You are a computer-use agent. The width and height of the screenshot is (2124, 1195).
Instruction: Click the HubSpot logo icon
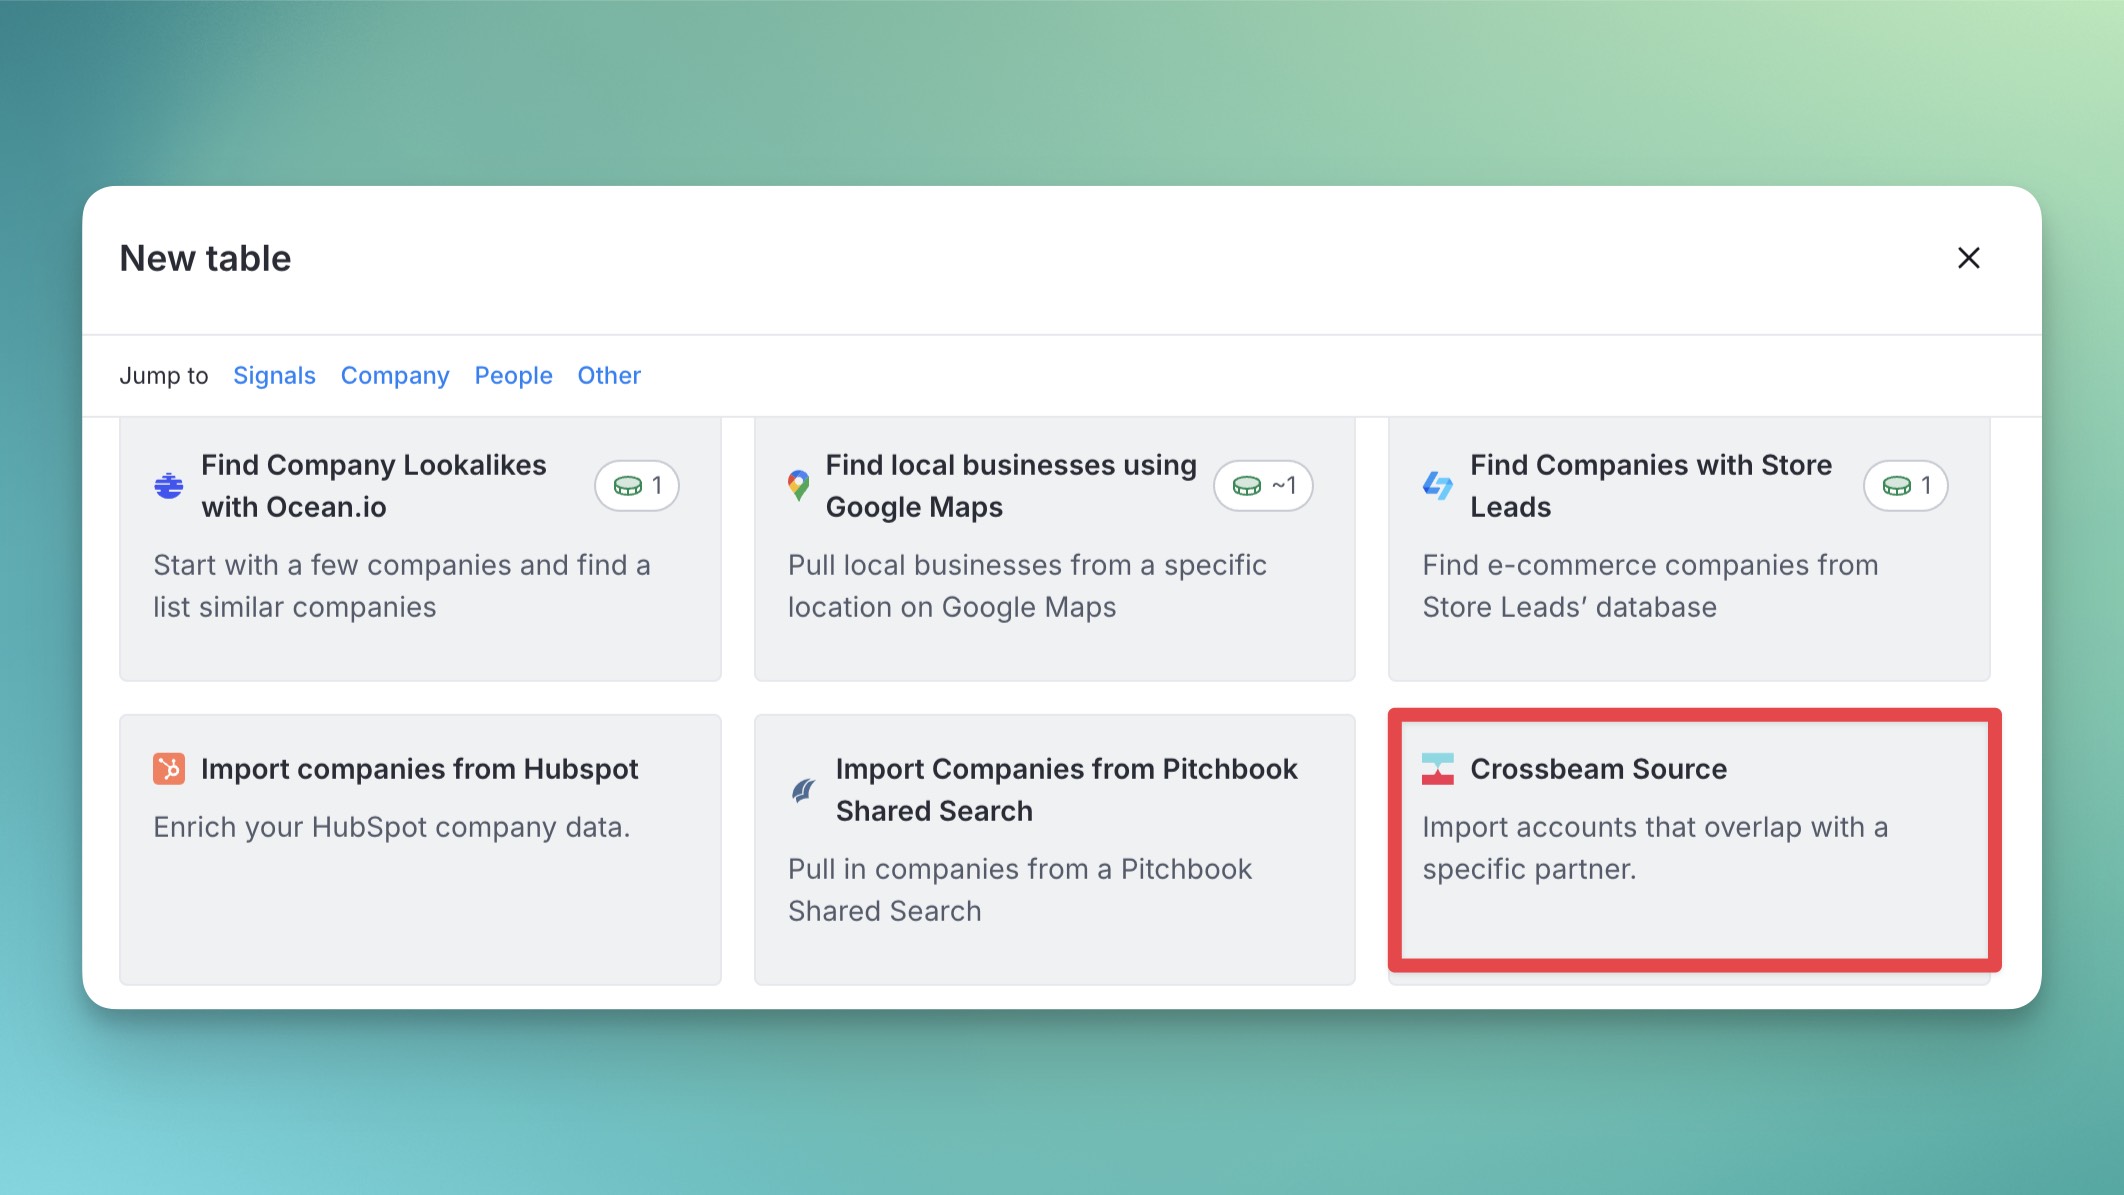point(168,769)
